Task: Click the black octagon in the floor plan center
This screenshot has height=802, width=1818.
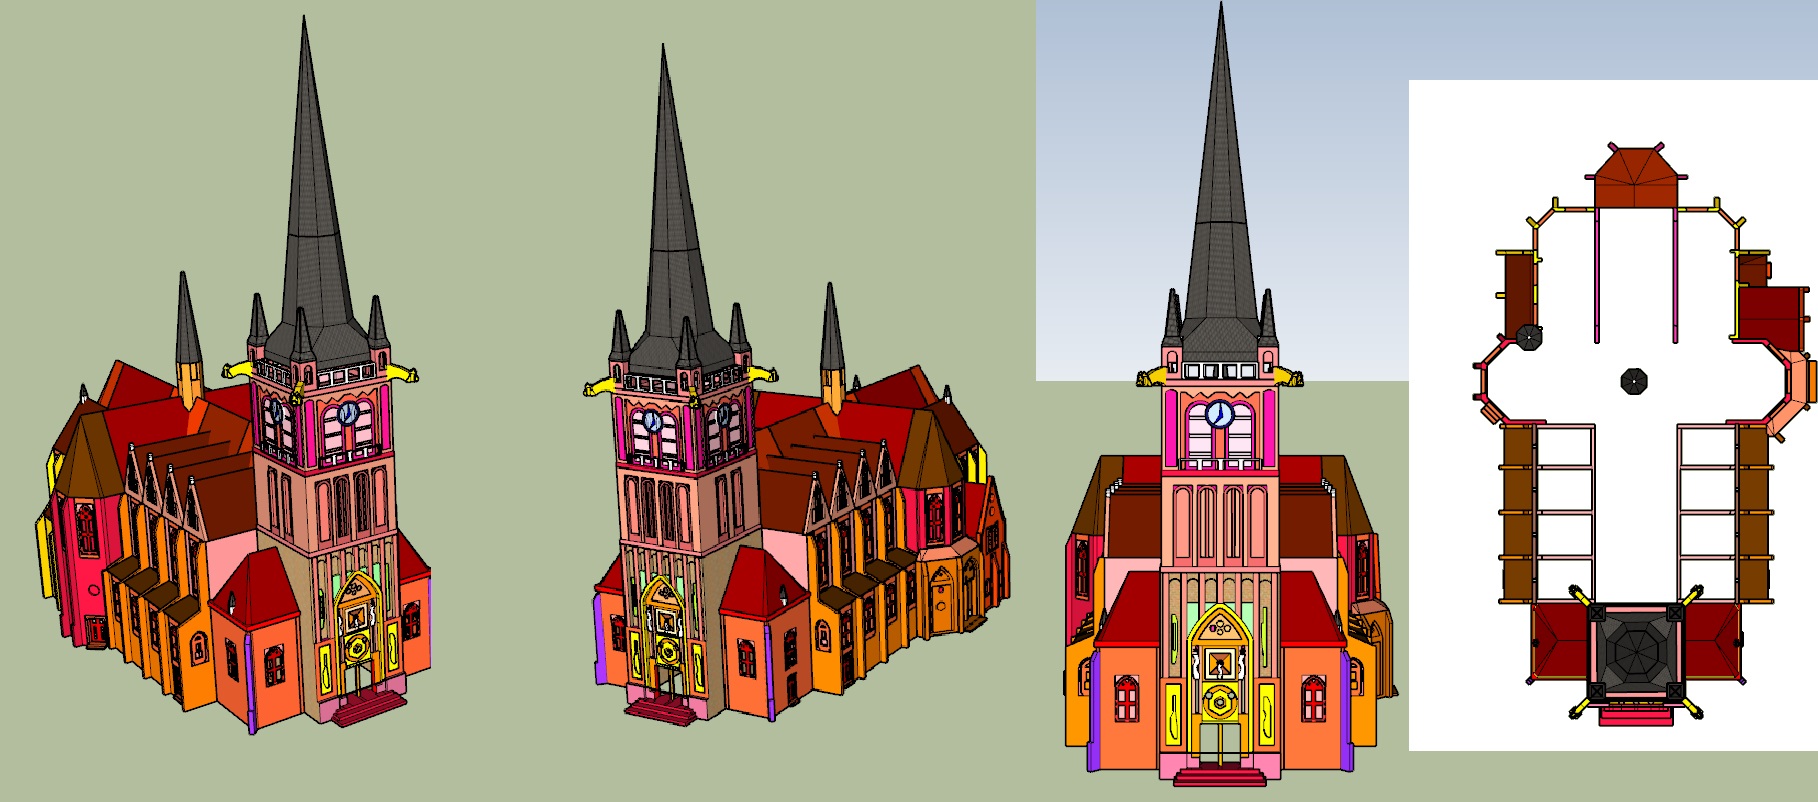Action: click(x=1633, y=381)
